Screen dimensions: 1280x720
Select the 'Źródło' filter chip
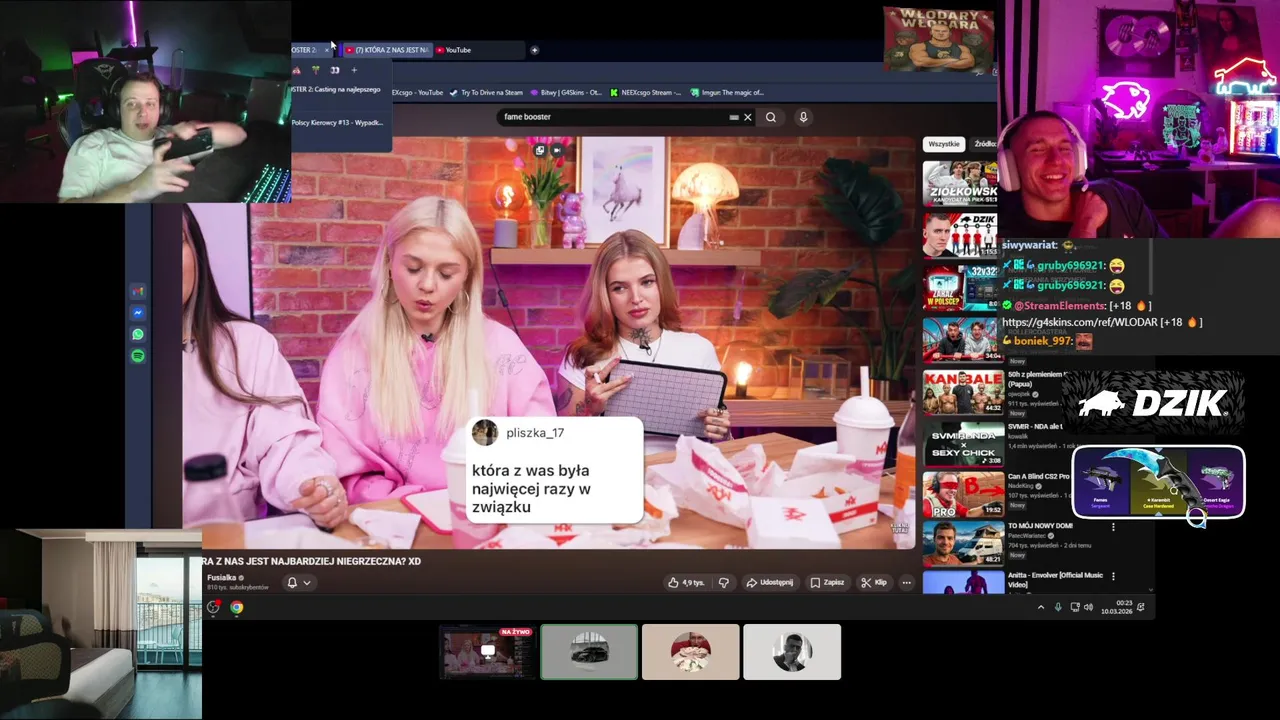(984, 144)
